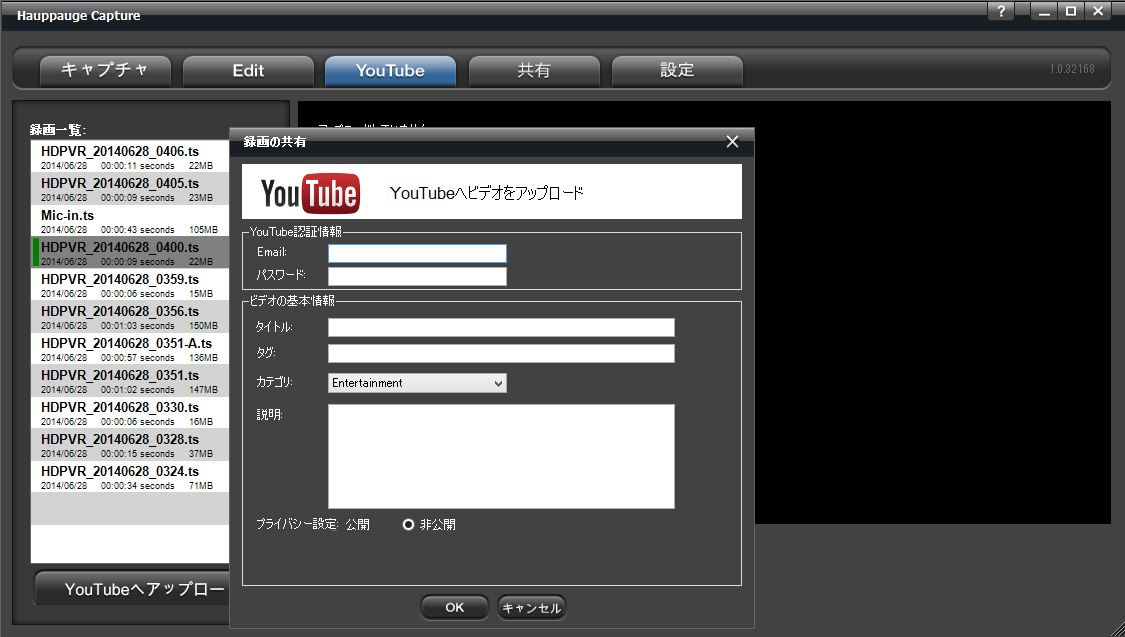Select recording HDPVR_20140628_0406.ts
1125x637 pixels.
[130, 156]
